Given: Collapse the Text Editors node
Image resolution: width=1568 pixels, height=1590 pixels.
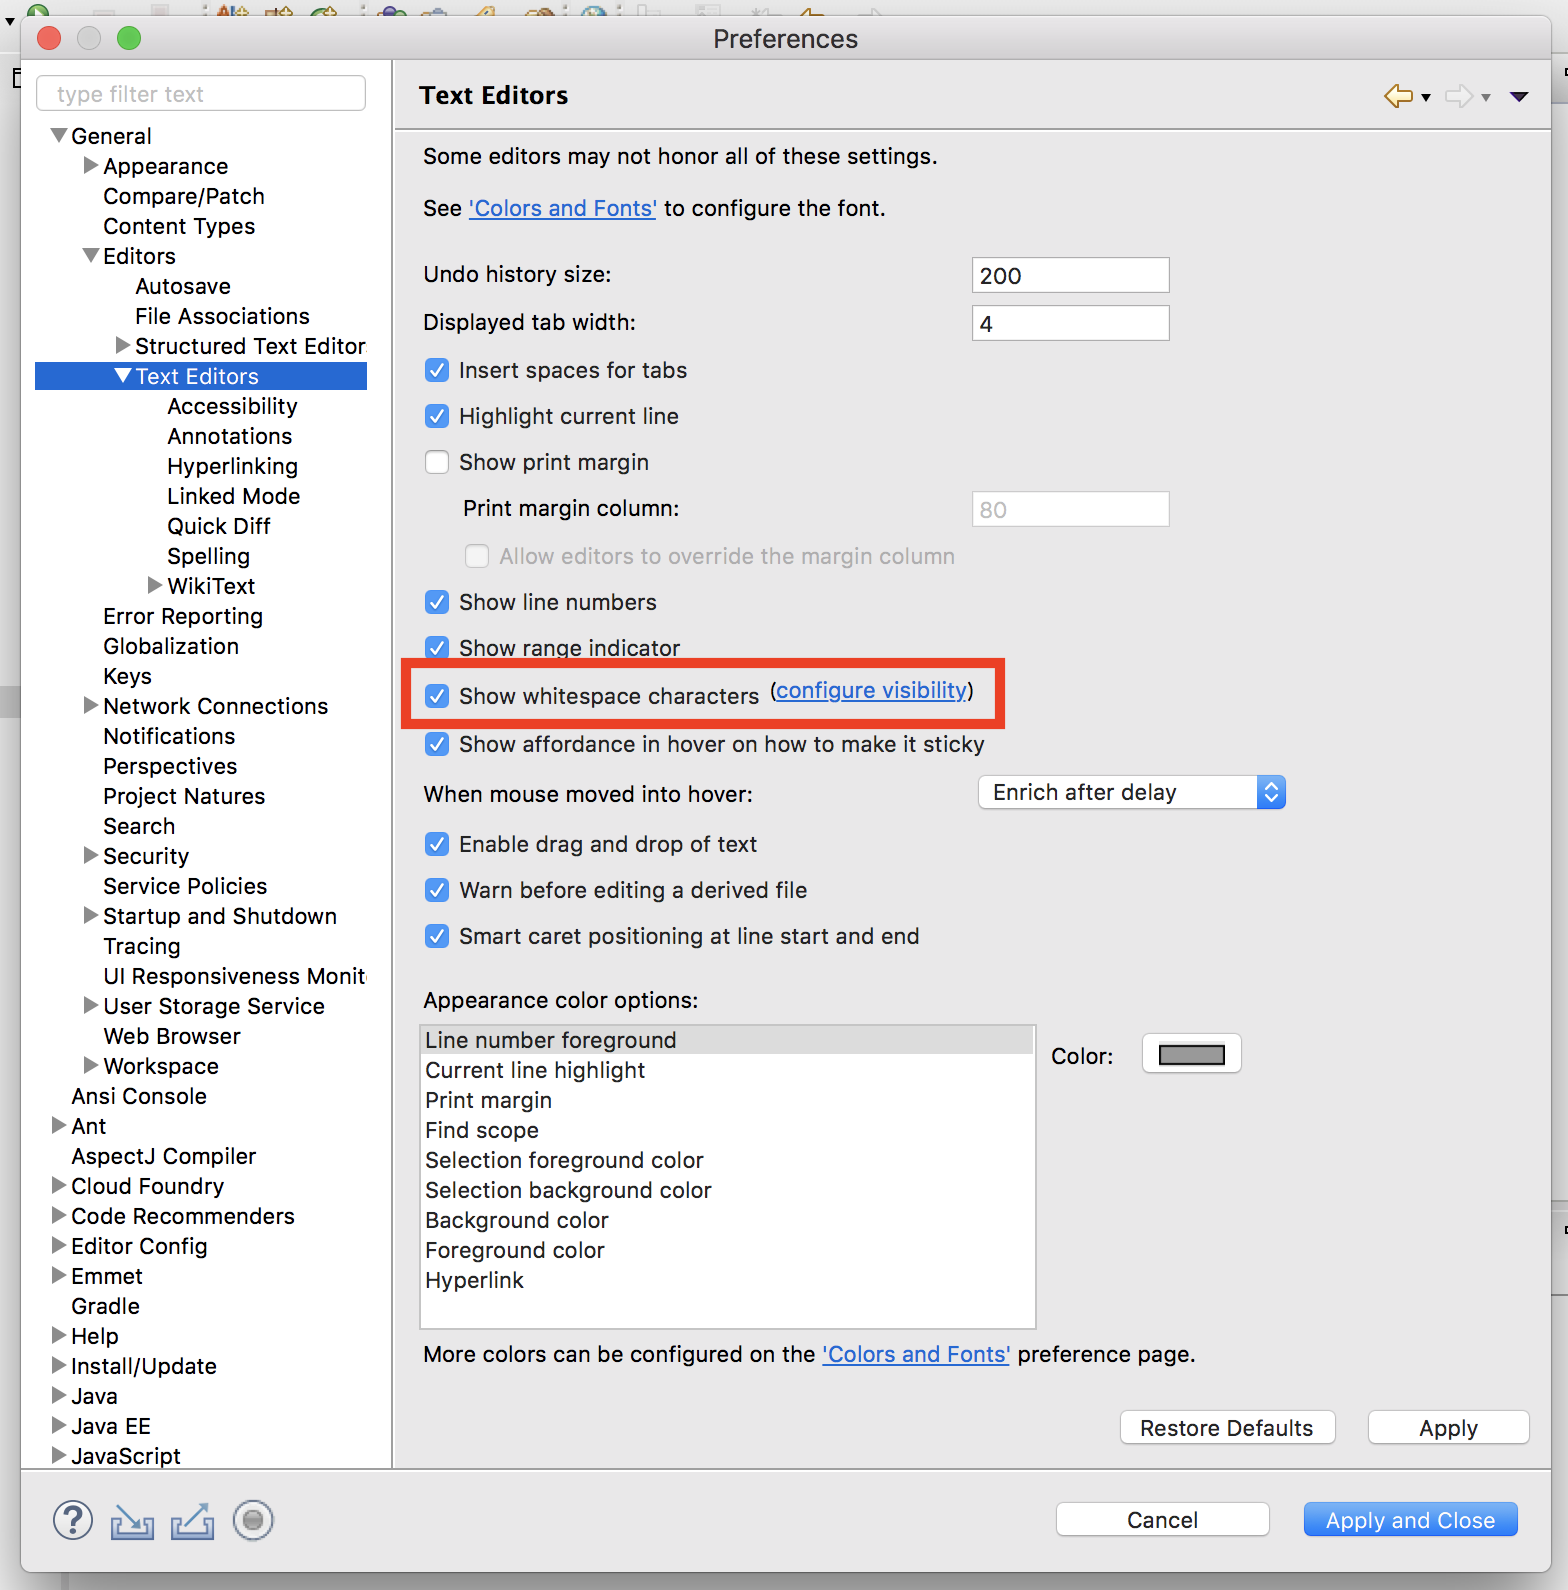Looking at the screenshot, I should coord(123,375).
